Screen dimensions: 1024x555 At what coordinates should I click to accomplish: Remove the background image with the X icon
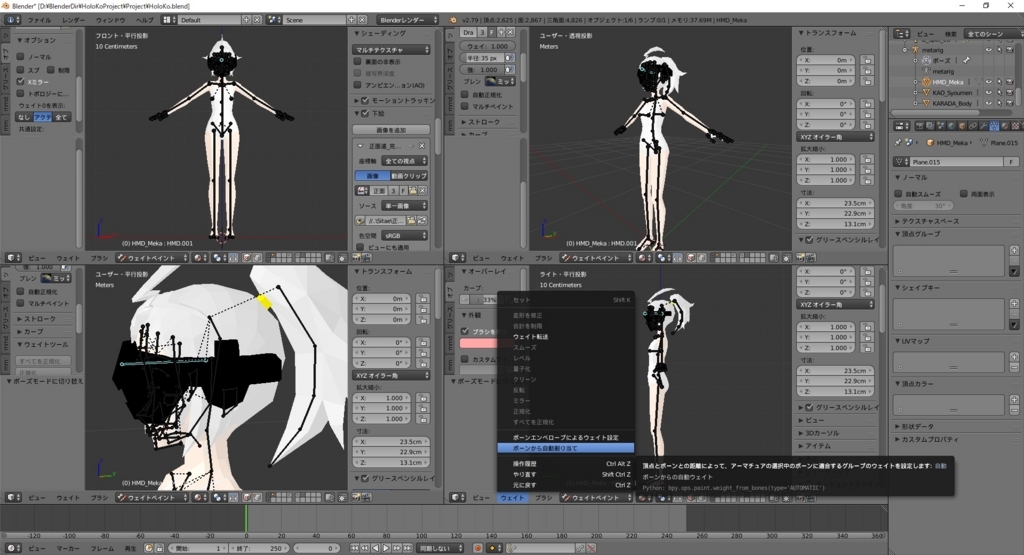(x=421, y=146)
